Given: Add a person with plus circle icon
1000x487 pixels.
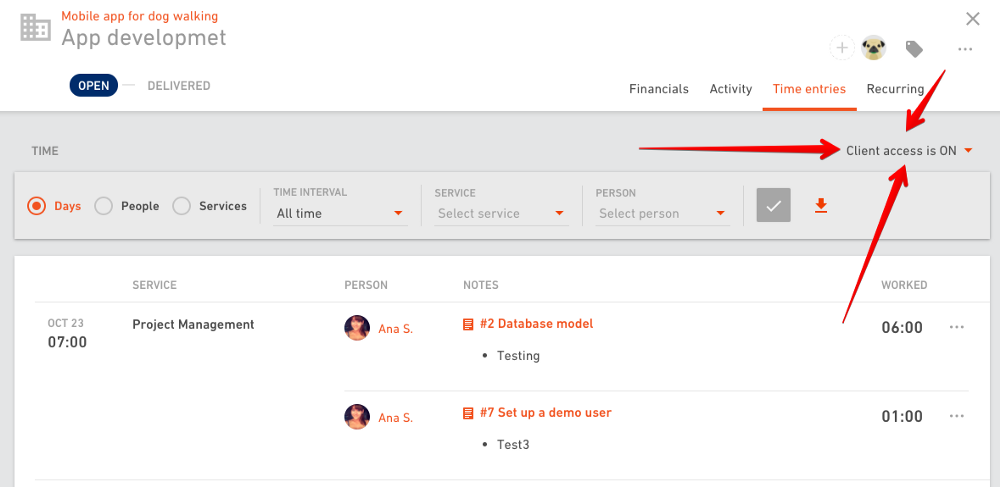Looking at the screenshot, I should click(842, 48).
